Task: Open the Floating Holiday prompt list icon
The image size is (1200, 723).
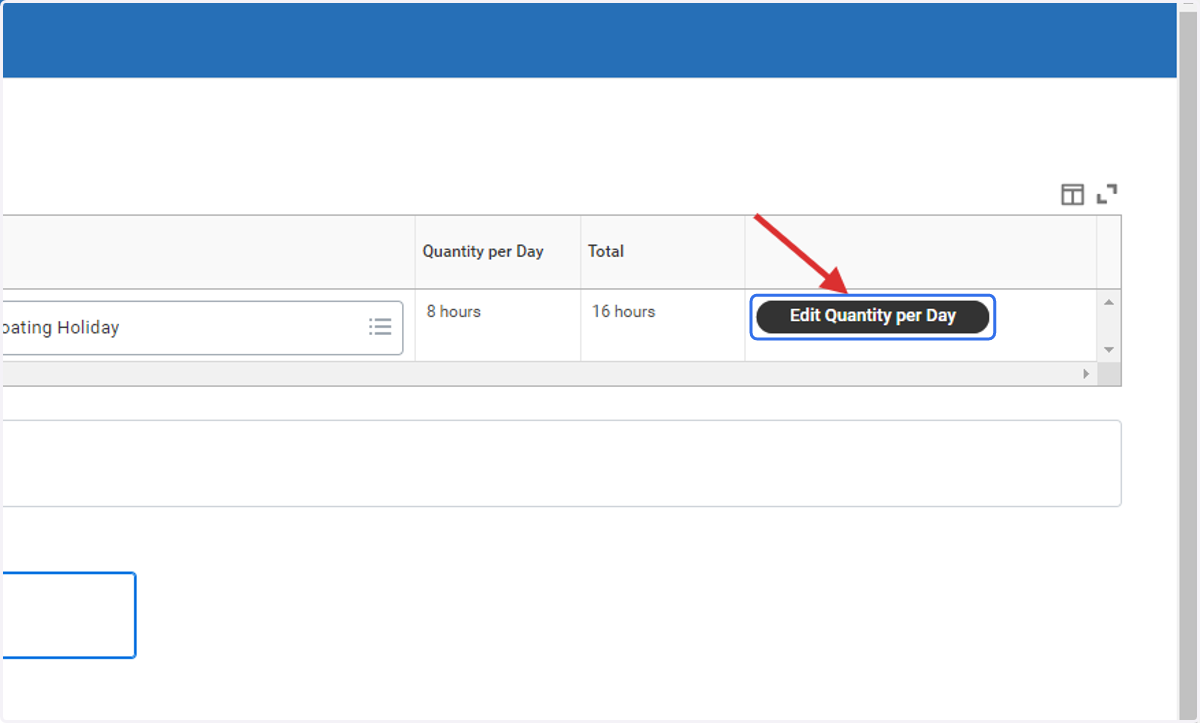Action: 380,327
